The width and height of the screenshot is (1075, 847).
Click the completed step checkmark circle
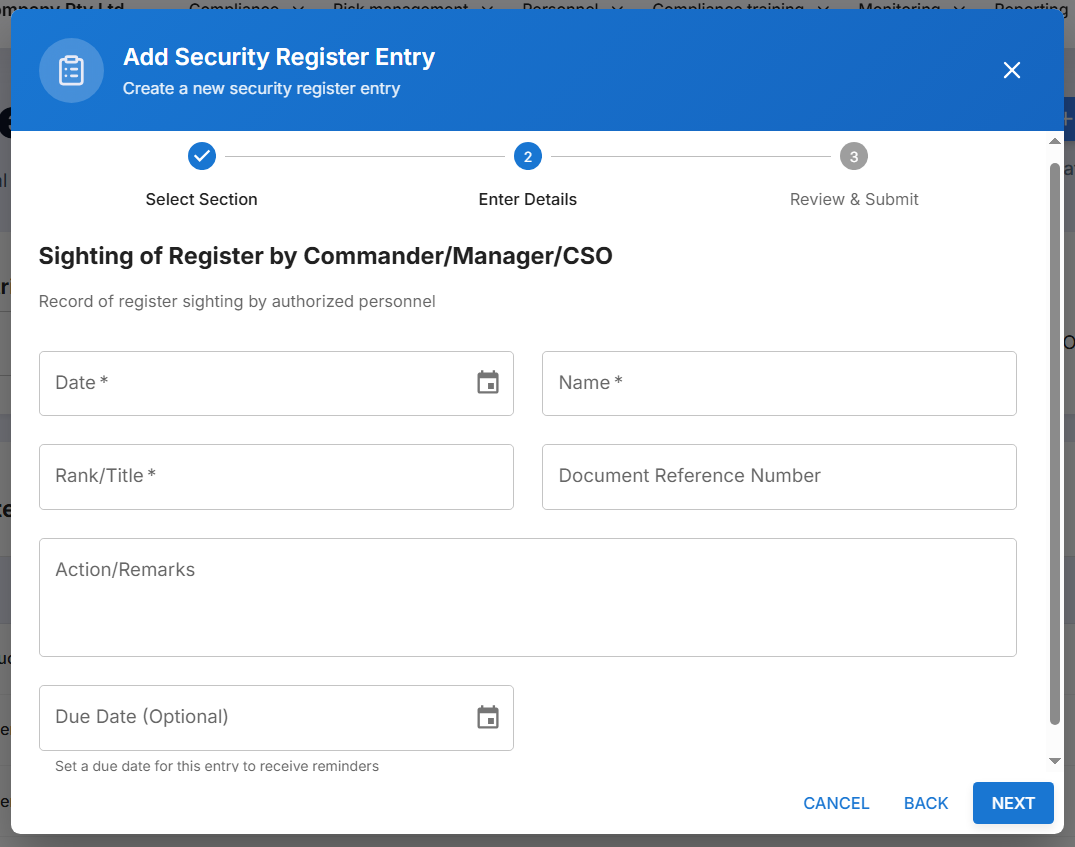(202, 156)
